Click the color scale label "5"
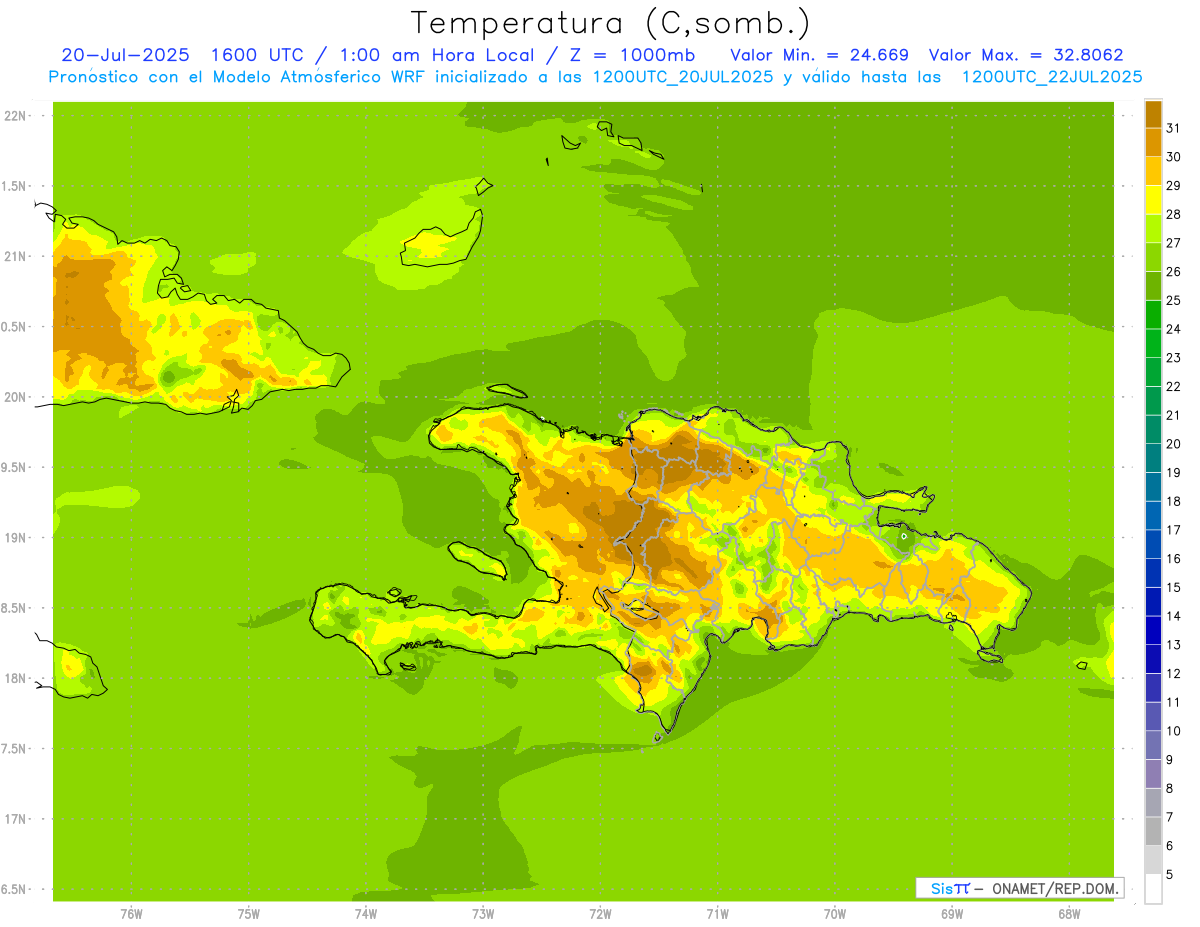This screenshot has height=927, width=1200. tap(1171, 874)
